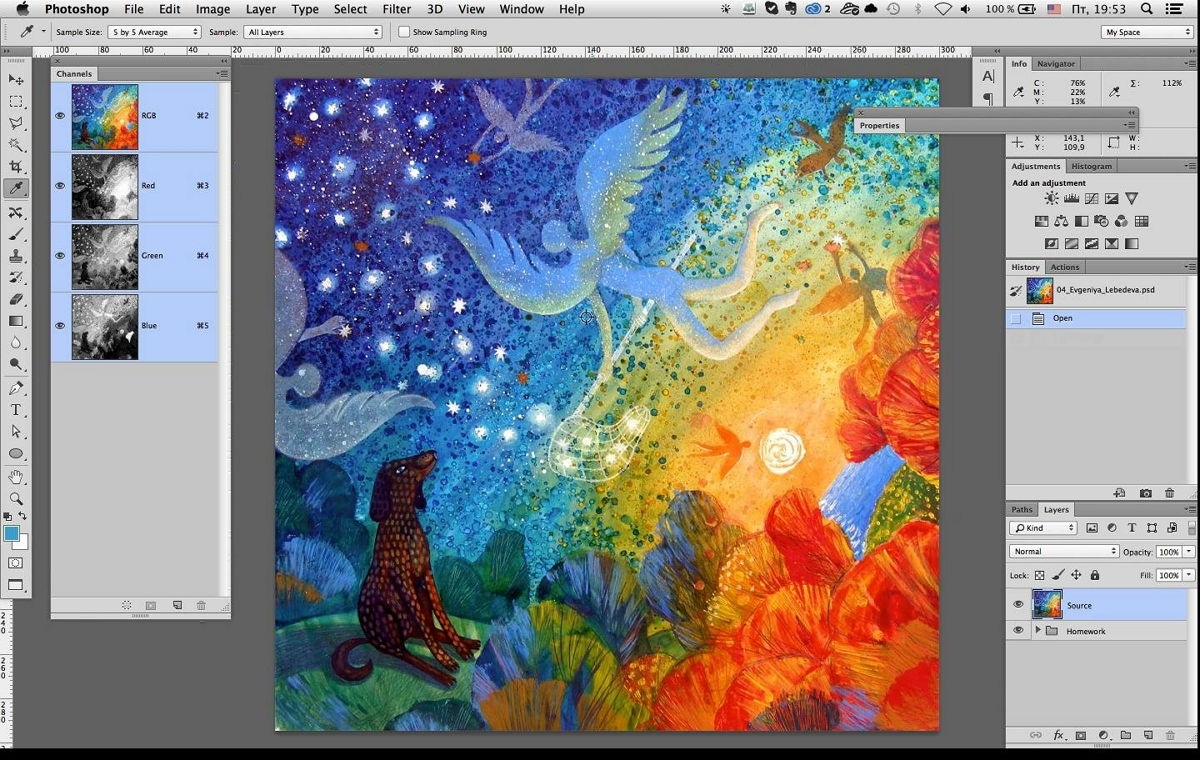Add a Levels adjustment
1200x760 pixels.
(x=1071, y=199)
